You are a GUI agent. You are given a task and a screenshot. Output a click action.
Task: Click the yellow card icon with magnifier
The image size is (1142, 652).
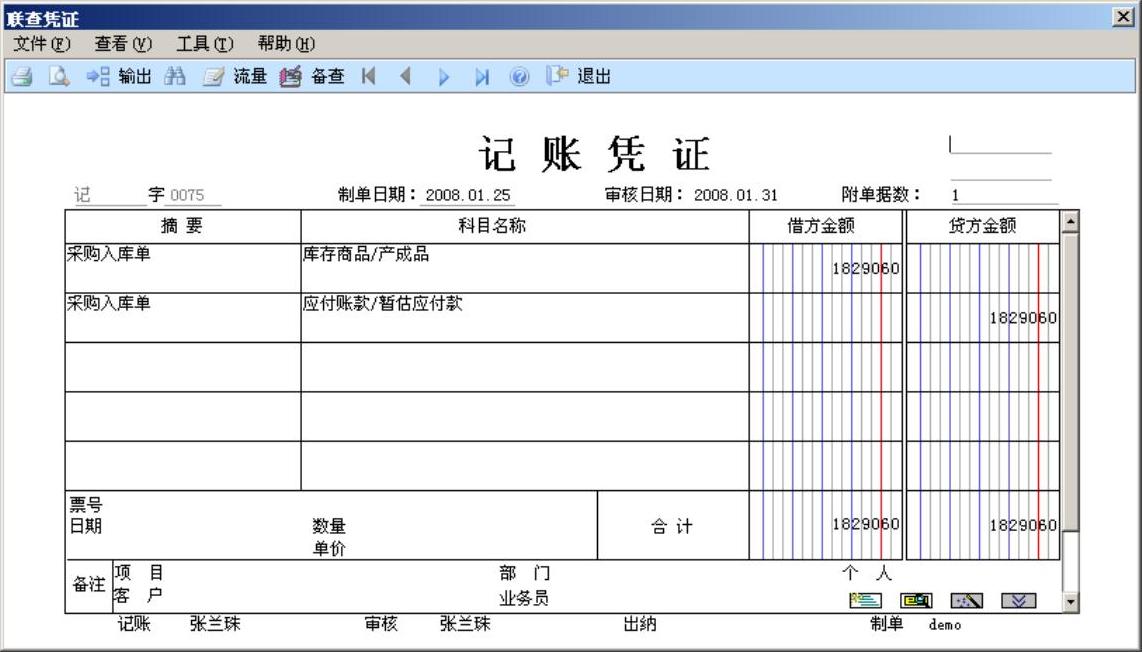(916, 600)
